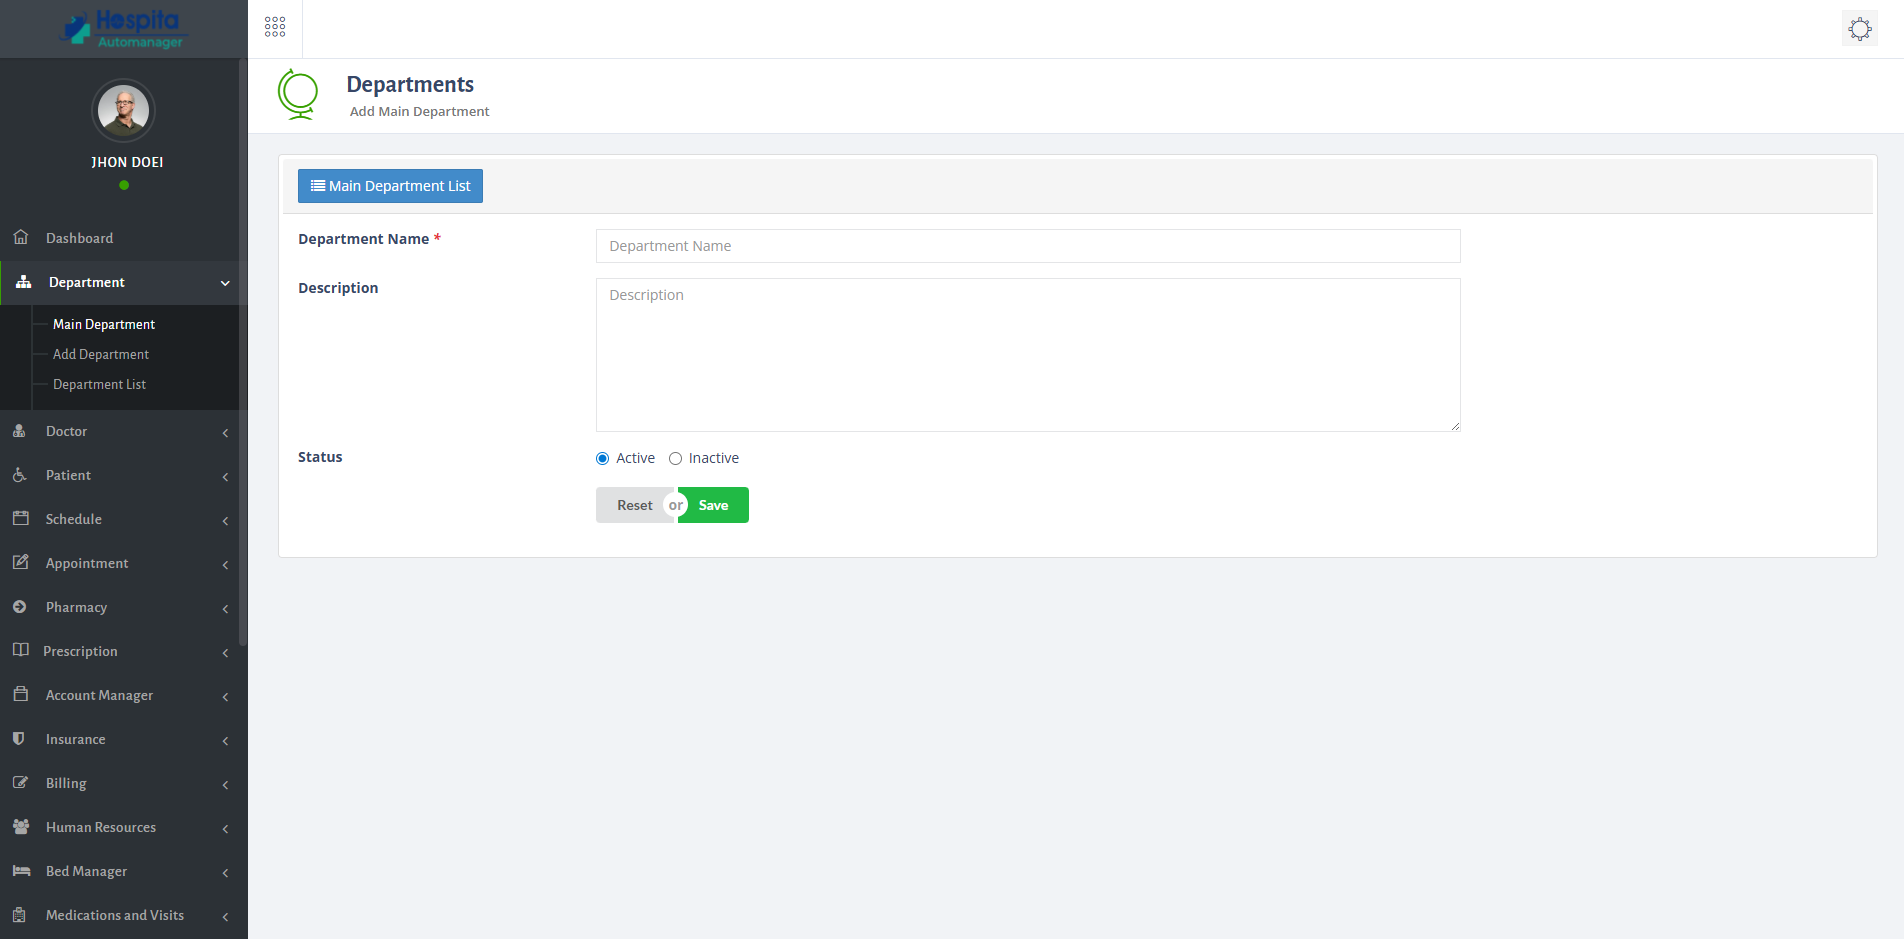The image size is (1904, 939).
Task: Open the Pharmacy section icon
Action: tap(21, 607)
